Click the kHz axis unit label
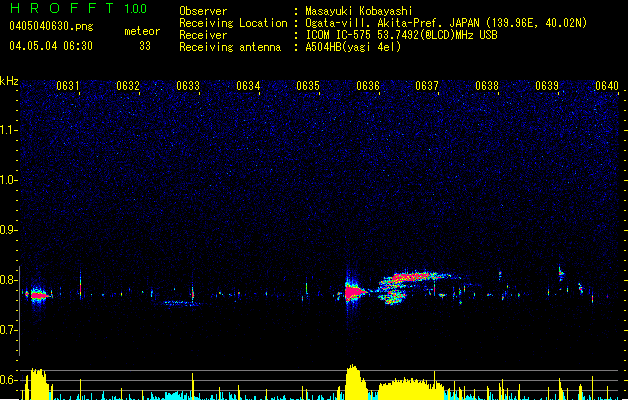The width and height of the screenshot is (629, 400). click(x=9, y=81)
